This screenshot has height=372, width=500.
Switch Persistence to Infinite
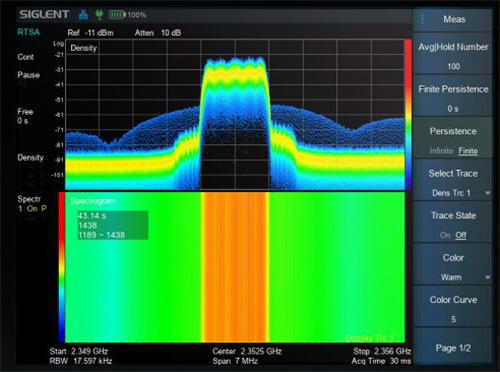tap(441, 151)
